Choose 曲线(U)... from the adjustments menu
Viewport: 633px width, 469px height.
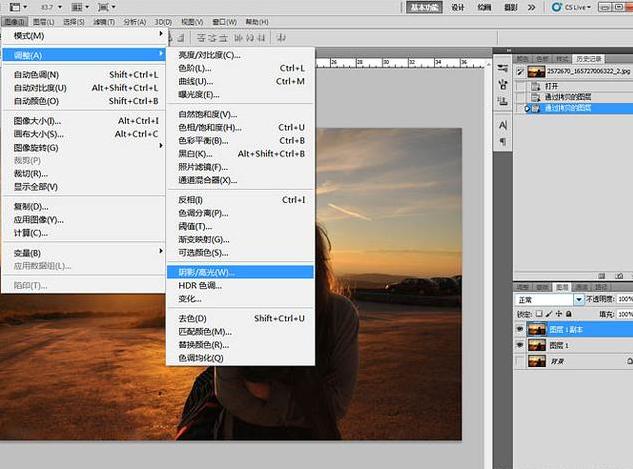click(x=240, y=82)
